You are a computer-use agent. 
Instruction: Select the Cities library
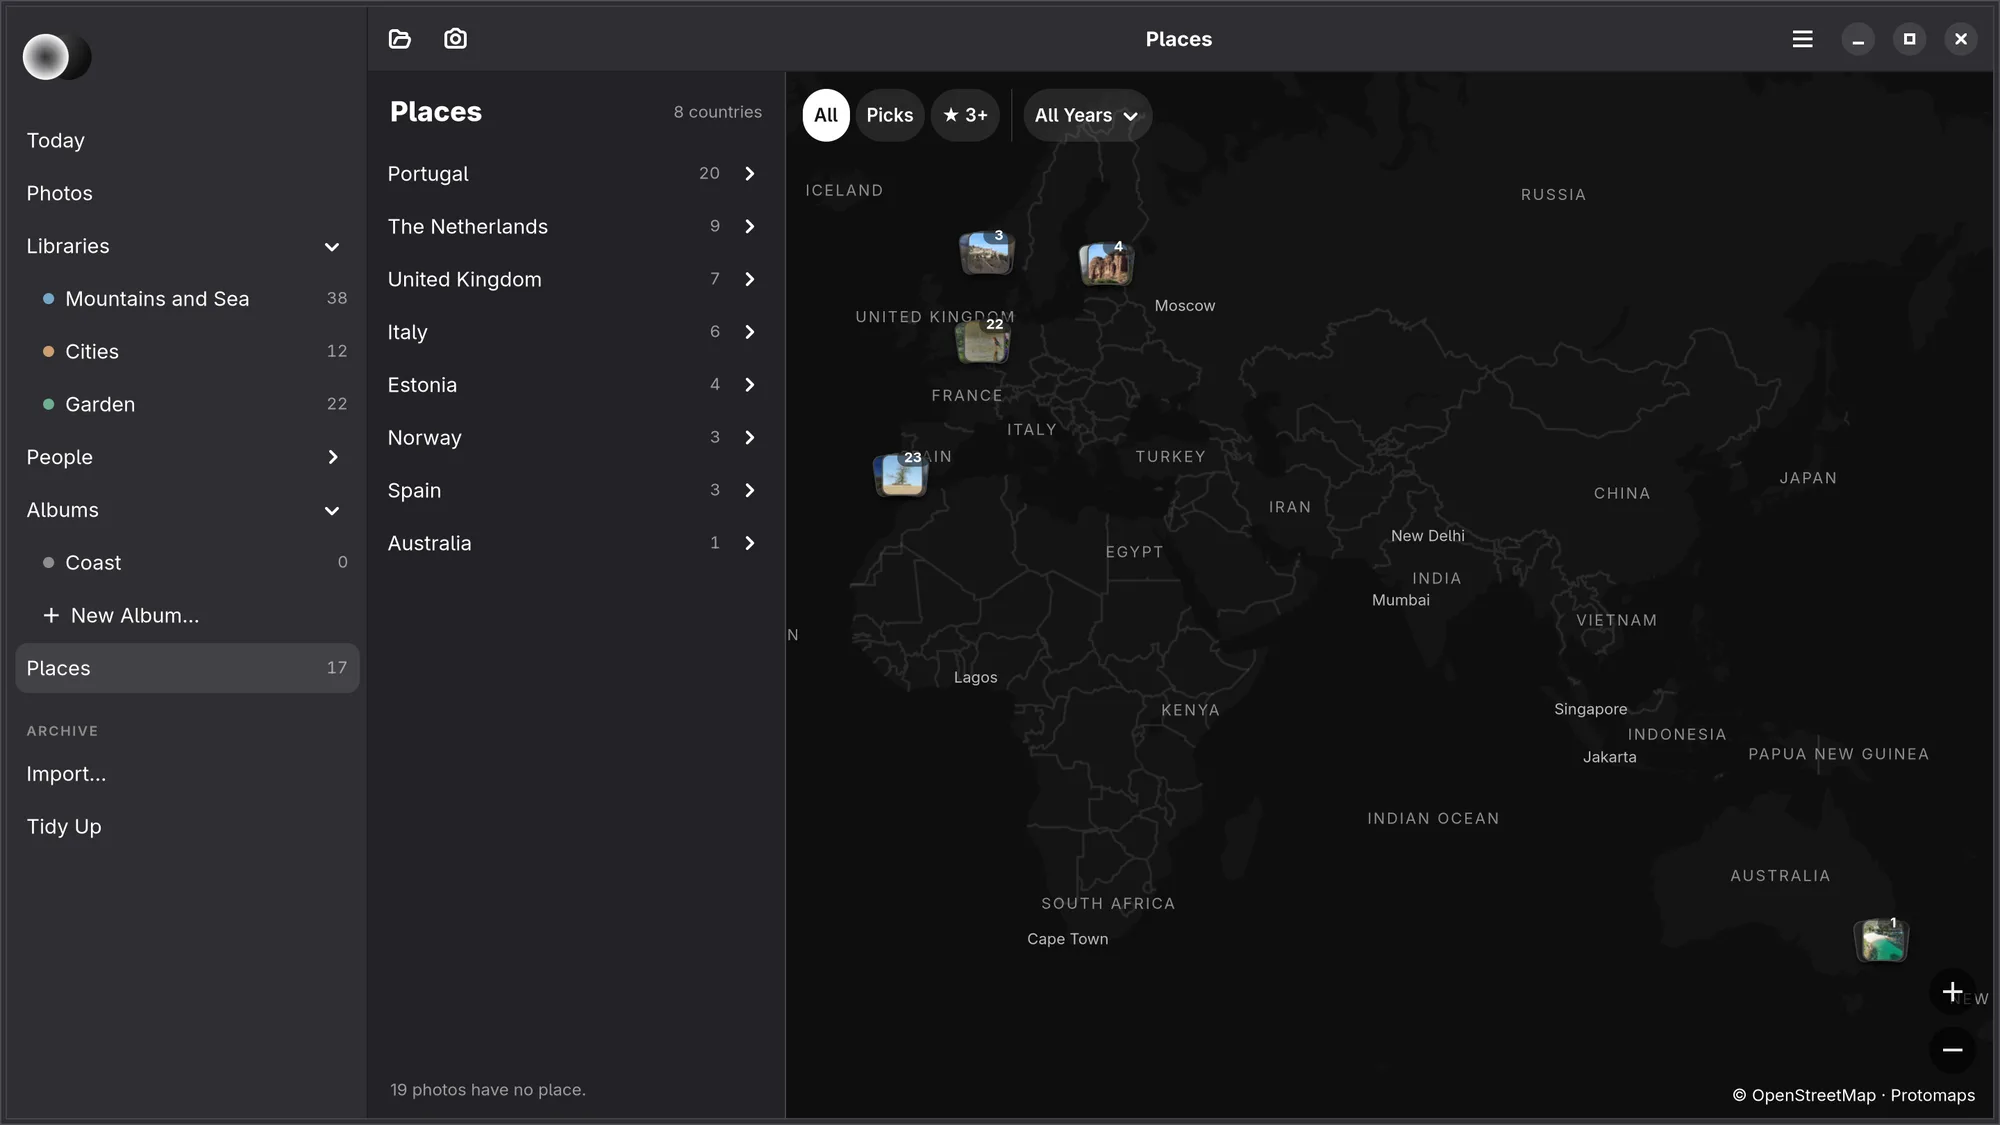click(187, 352)
